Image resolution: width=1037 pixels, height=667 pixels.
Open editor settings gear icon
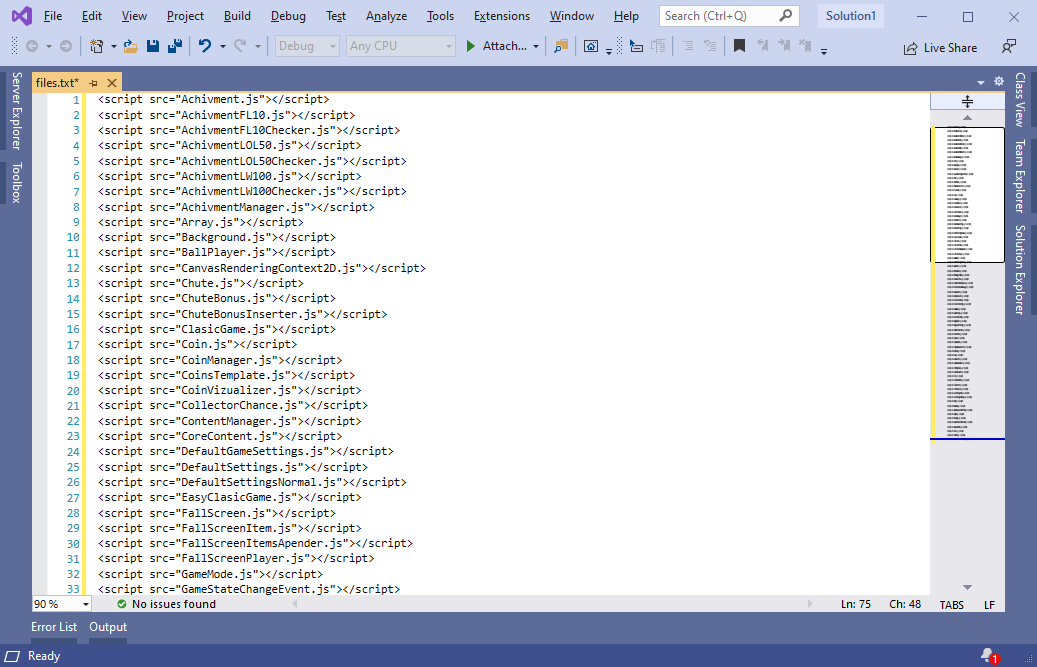(999, 81)
